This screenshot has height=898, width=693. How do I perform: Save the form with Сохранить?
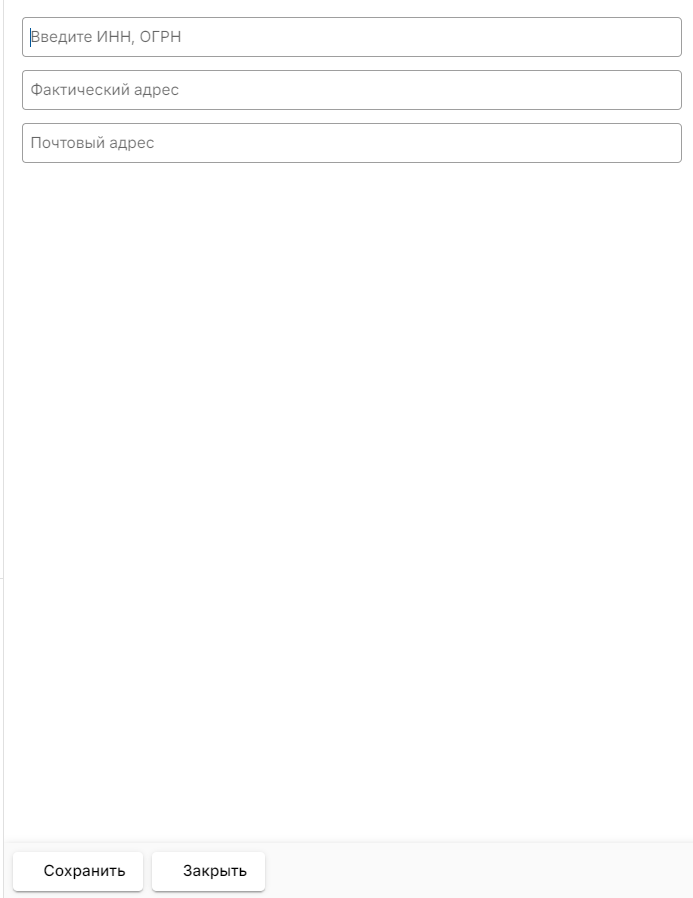(x=78, y=871)
